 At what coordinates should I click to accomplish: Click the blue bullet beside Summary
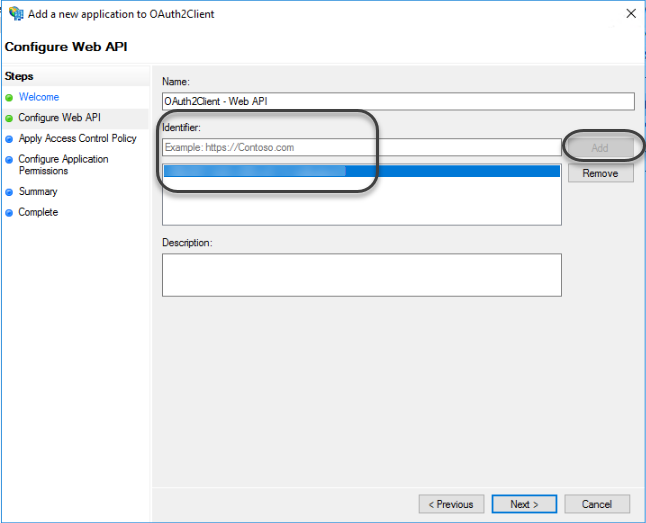point(9,192)
